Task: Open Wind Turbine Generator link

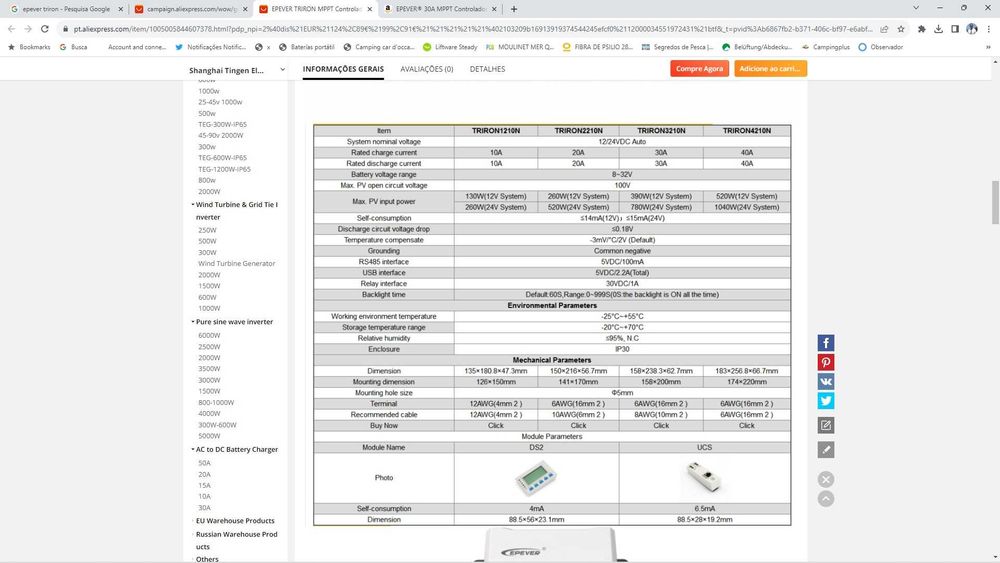Action: click(236, 263)
